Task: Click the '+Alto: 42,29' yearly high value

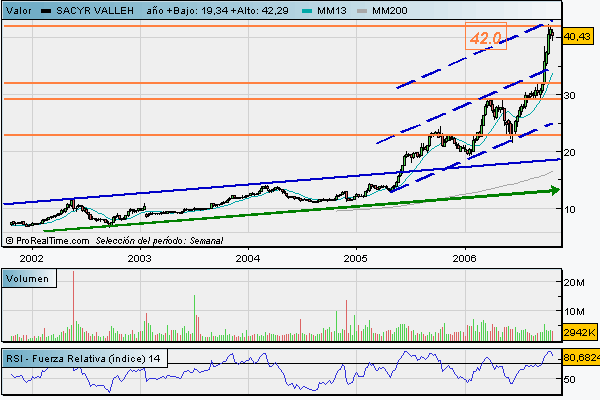Action: pyautogui.click(x=259, y=10)
